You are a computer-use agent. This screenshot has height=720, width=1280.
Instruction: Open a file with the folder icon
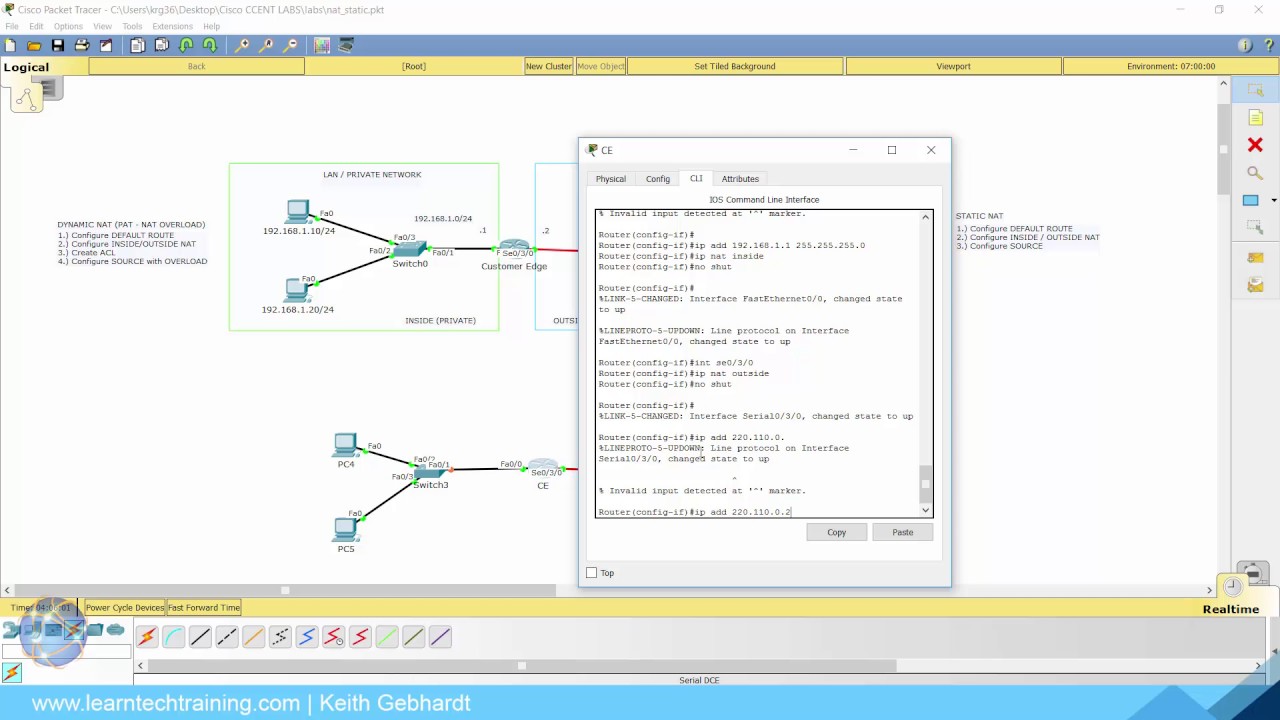[x=34, y=45]
